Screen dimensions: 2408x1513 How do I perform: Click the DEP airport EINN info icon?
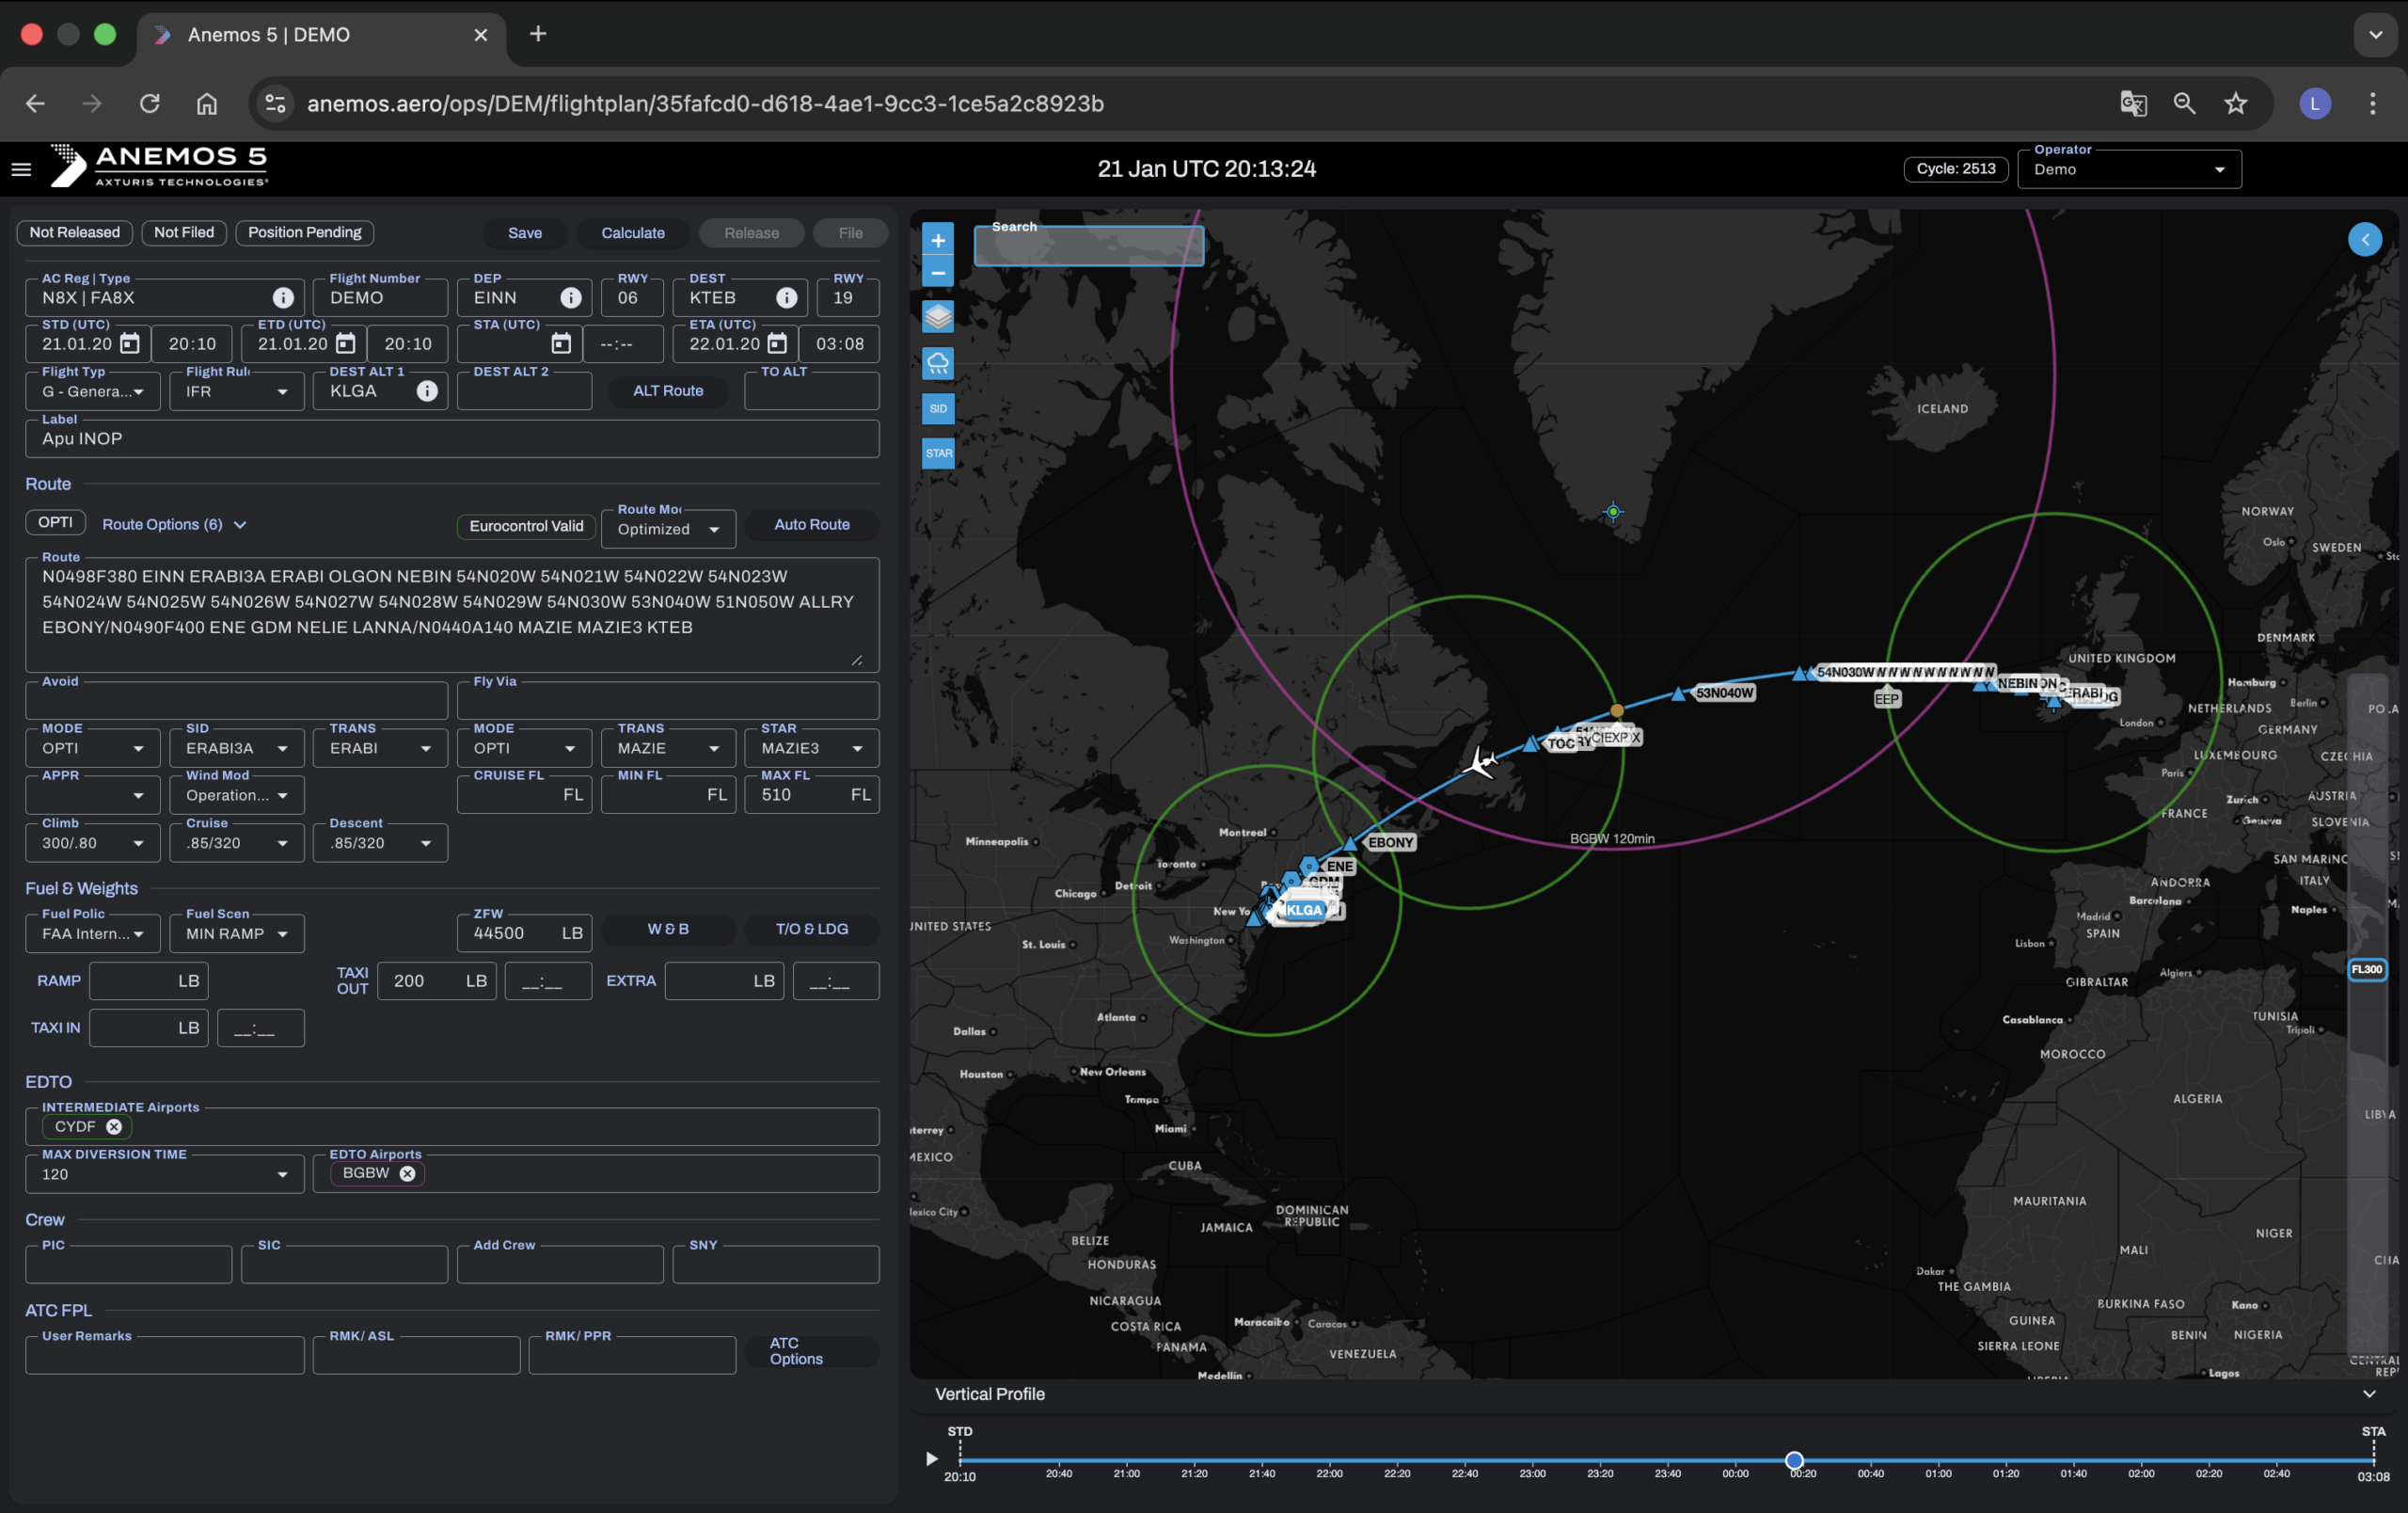point(570,298)
